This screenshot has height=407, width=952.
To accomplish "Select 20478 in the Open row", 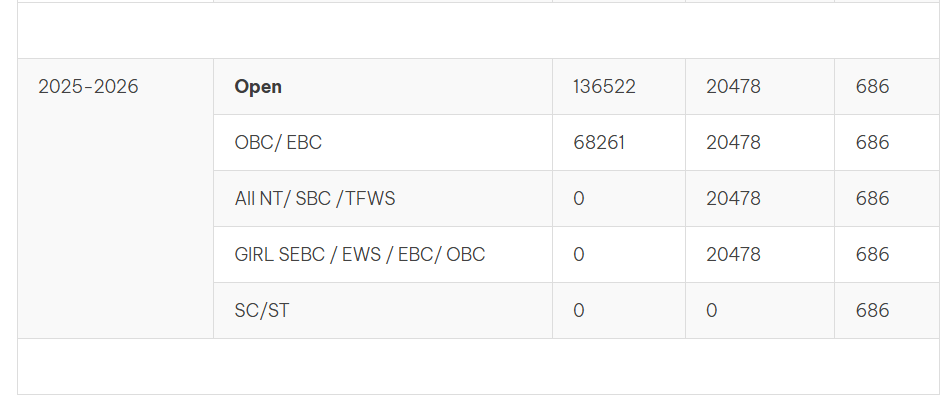I will [733, 87].
